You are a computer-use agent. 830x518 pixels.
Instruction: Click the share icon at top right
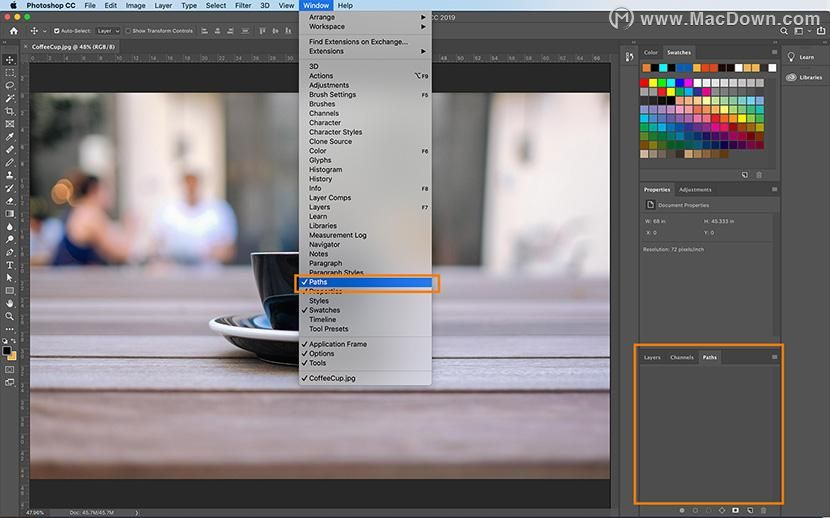pyautogui.click(x=820, y=31)
